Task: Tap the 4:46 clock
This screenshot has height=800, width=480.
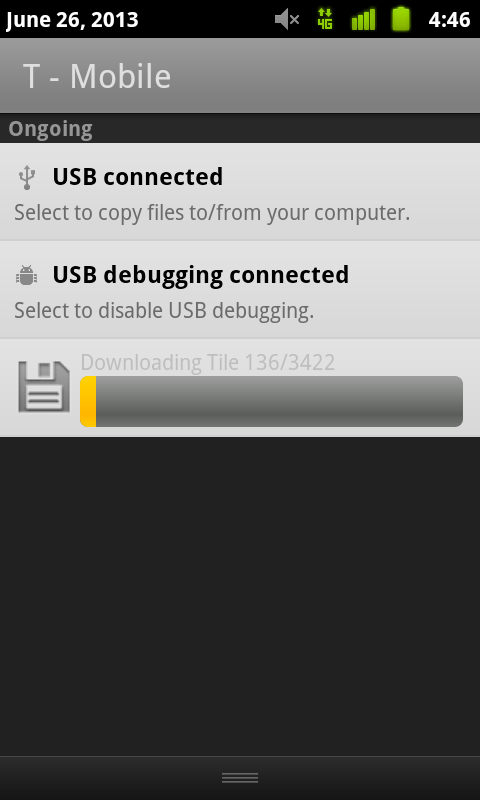Action: coord(449,20)
